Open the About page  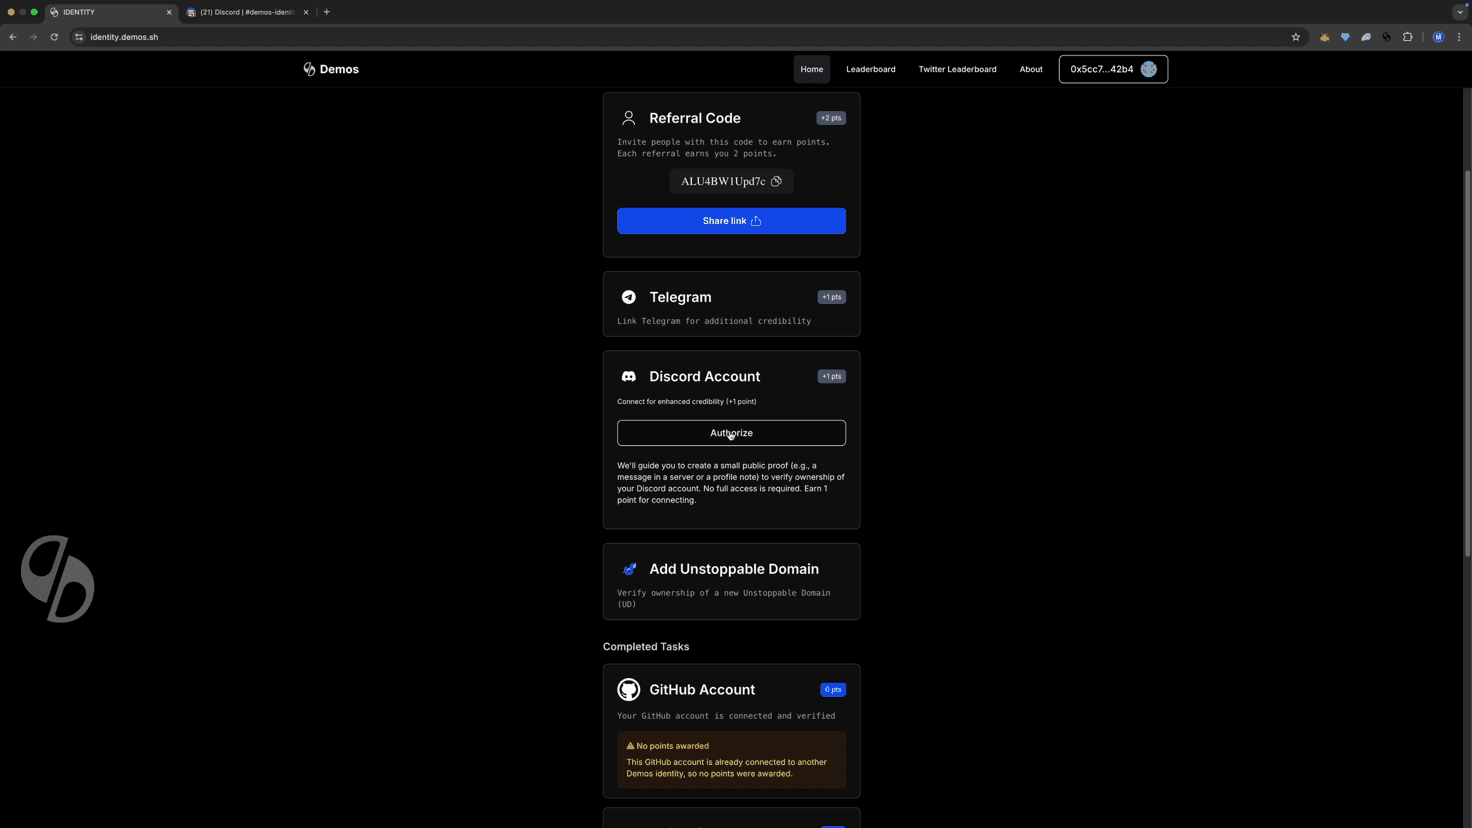1031,69
